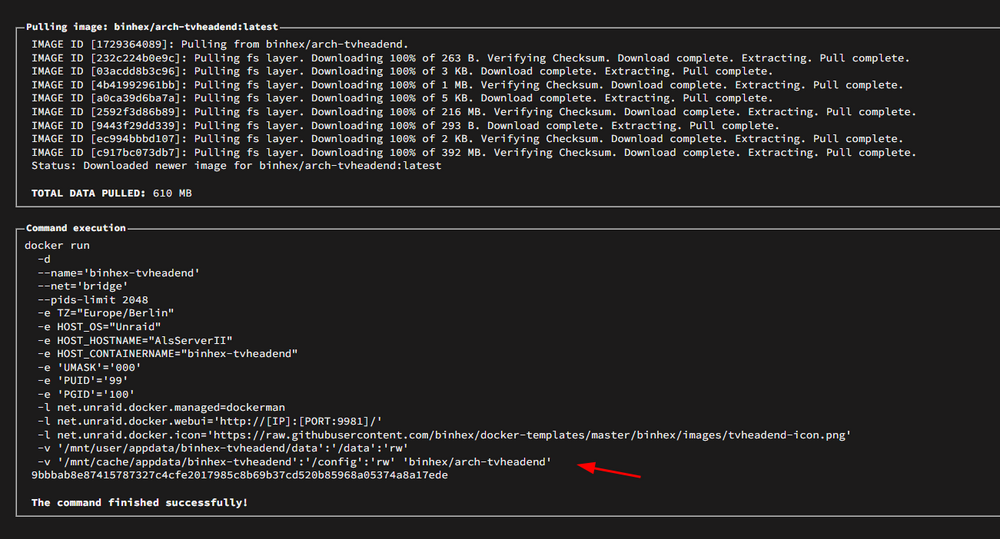Click the TZ="Europe/Berlin" line
The width and height of the screenshot is (1000, 539).
tap(106, 313)
